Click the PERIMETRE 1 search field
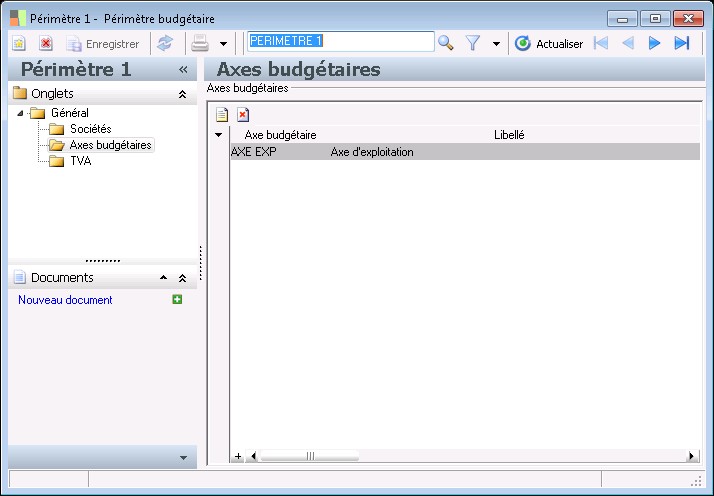The width and height of the screenshot is (714, 496). point(341,41)
